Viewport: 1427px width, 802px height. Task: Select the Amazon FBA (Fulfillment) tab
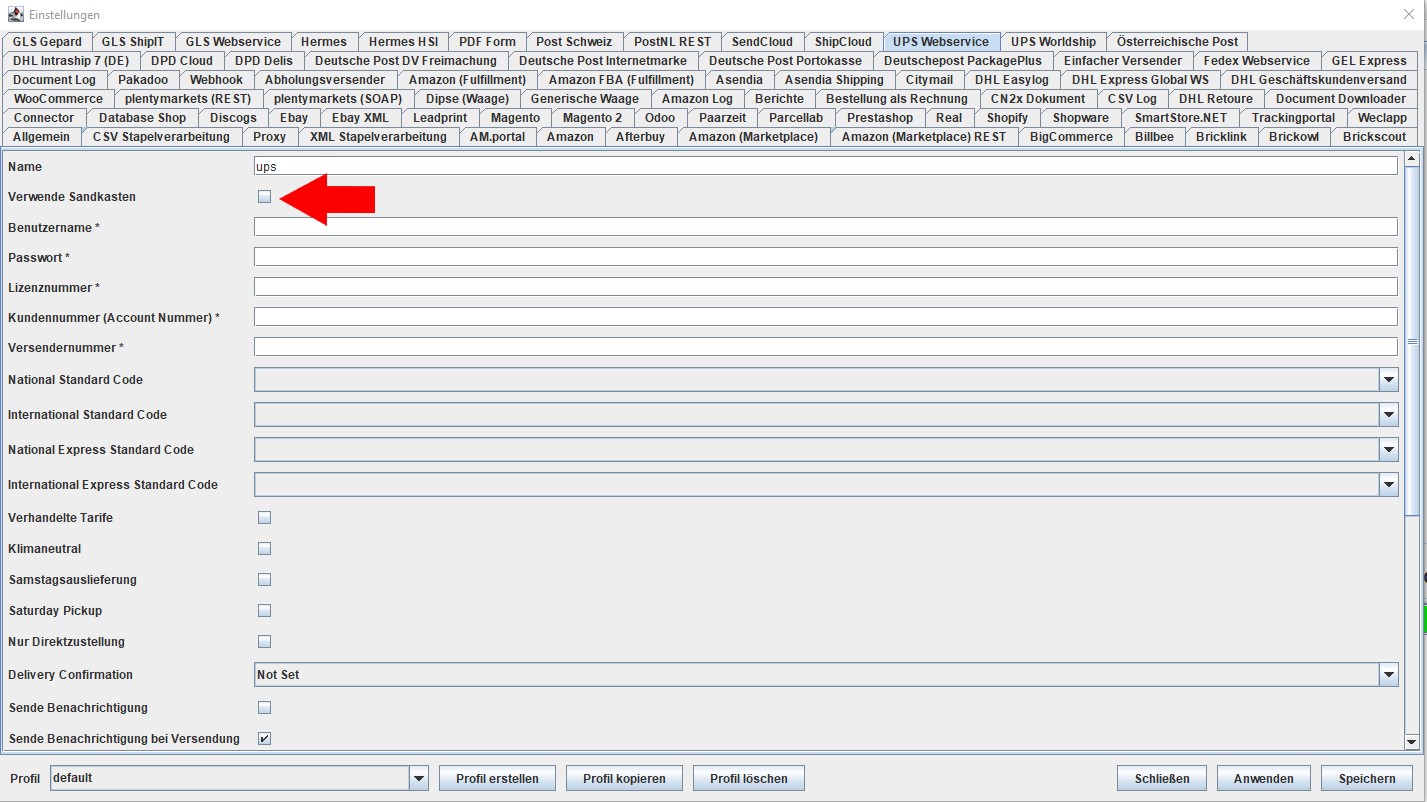tap(621, 80)
